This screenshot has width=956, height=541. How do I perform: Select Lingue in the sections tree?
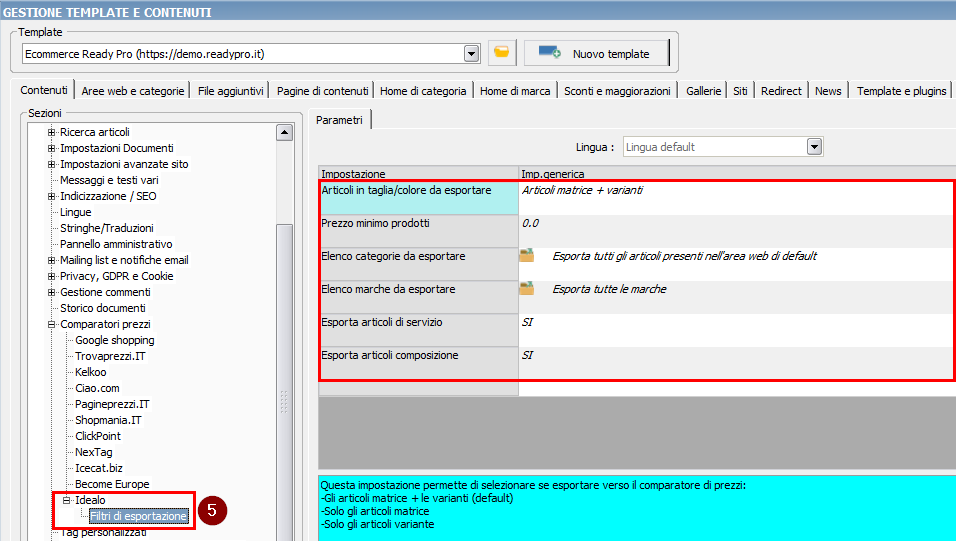point(76,212)
